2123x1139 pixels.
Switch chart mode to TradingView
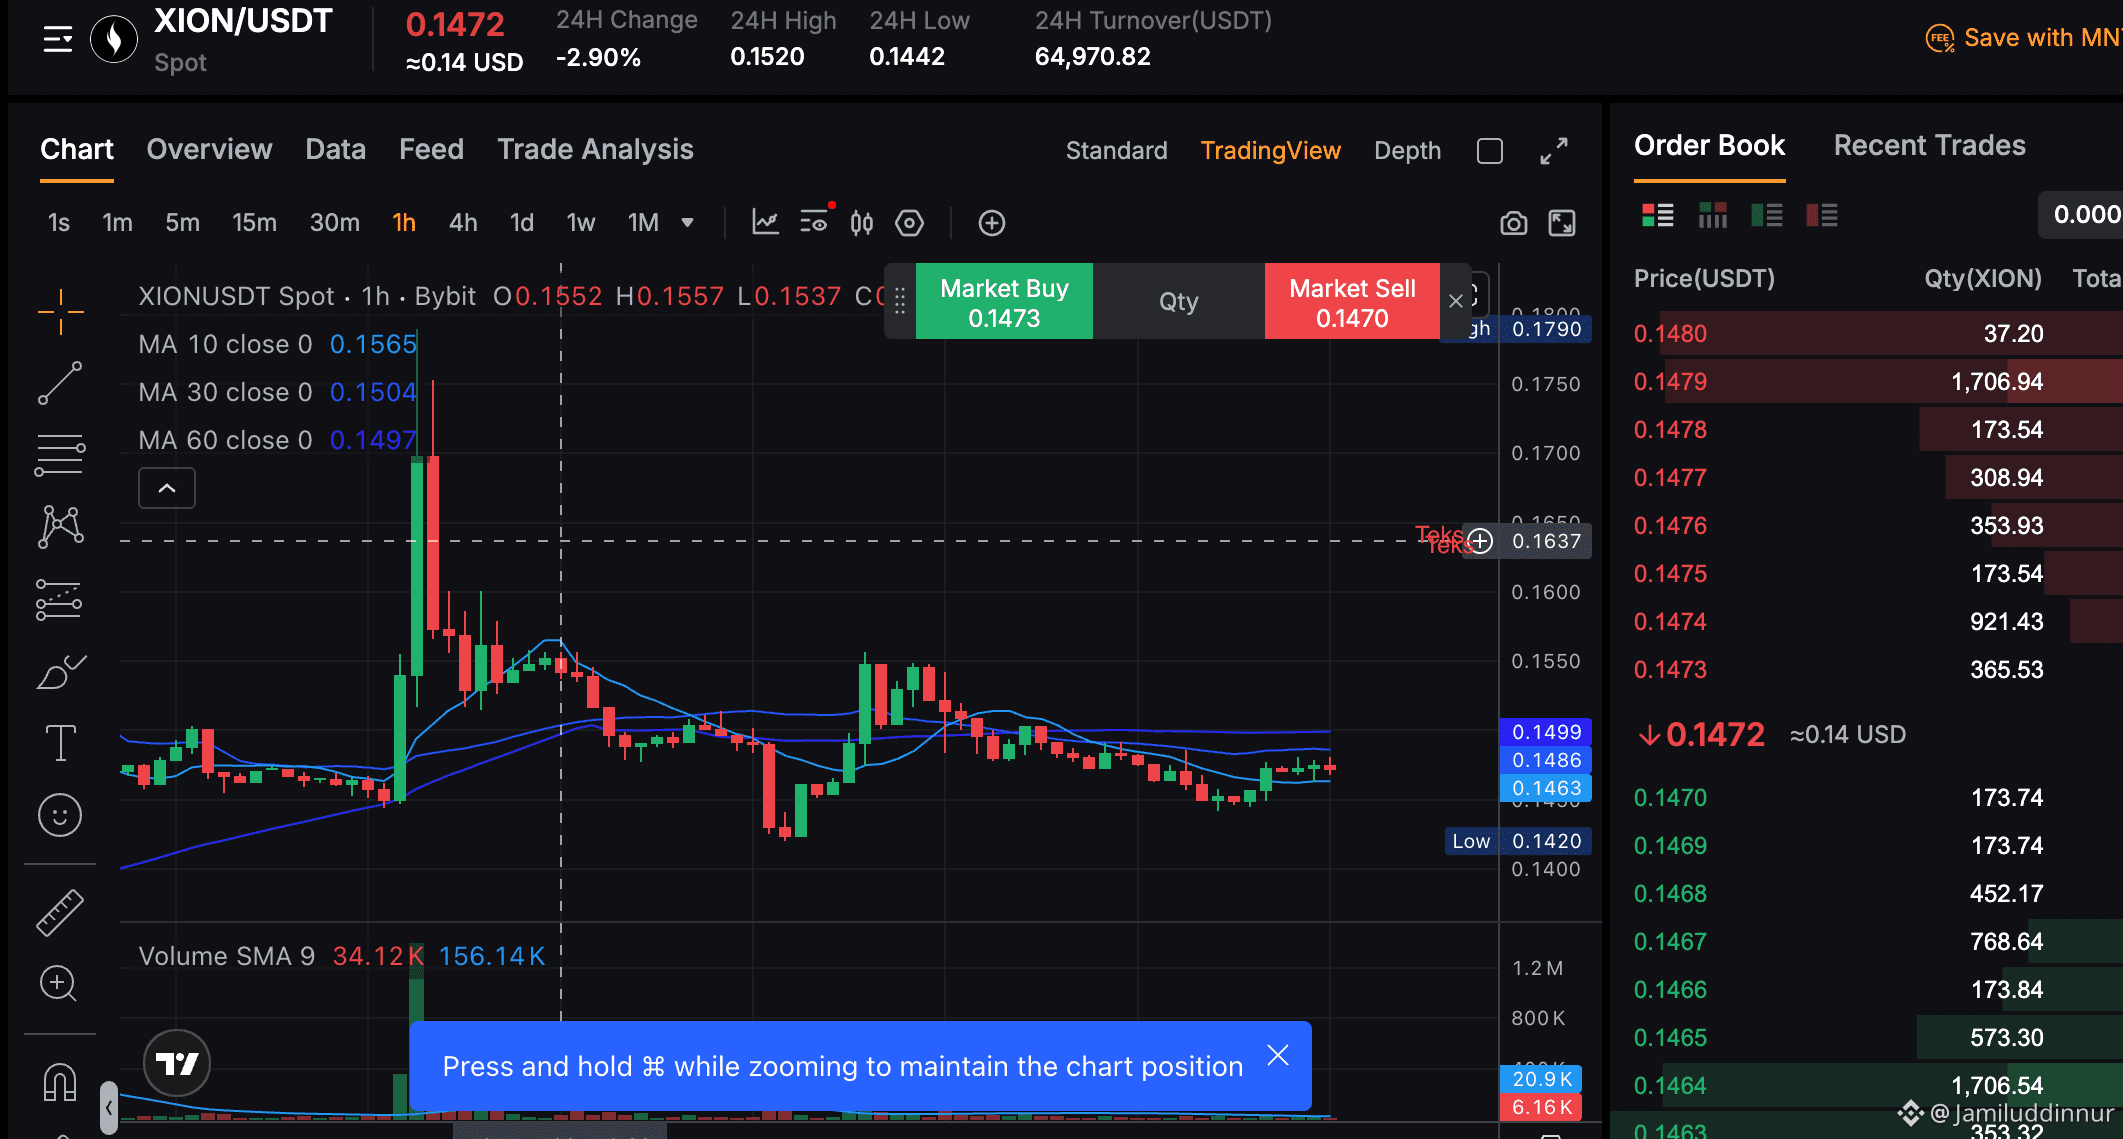point(1270,151)
